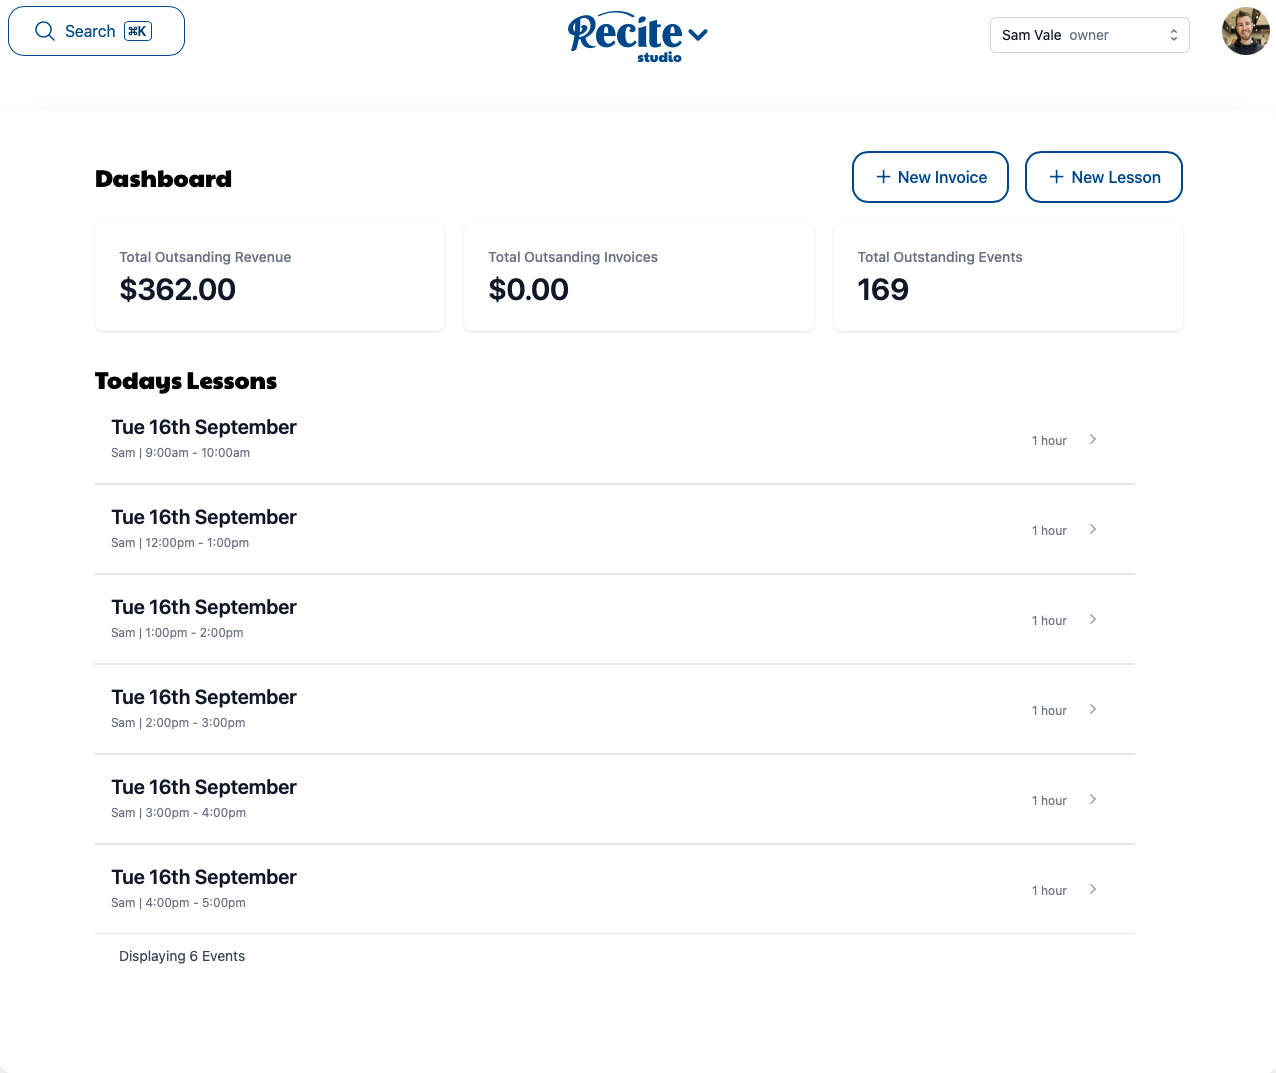The image size is (1276, 1073).
Task: Open the 9:00am - 10:00am lesson chevron
Action: pyautogui.click(x=1093, y=439)
